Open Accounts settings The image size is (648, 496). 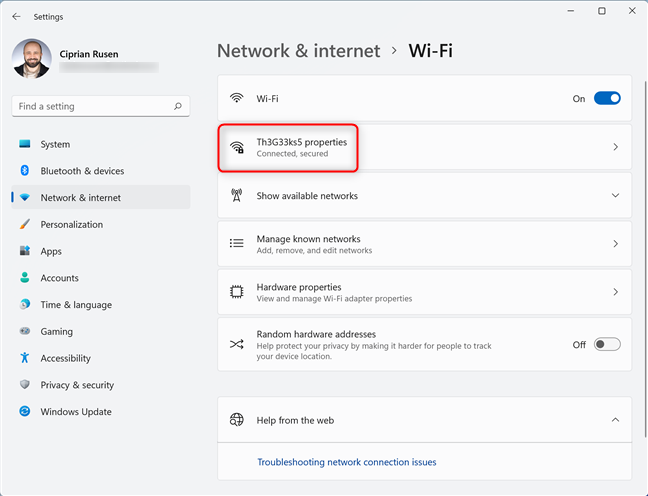pos(100,278)
